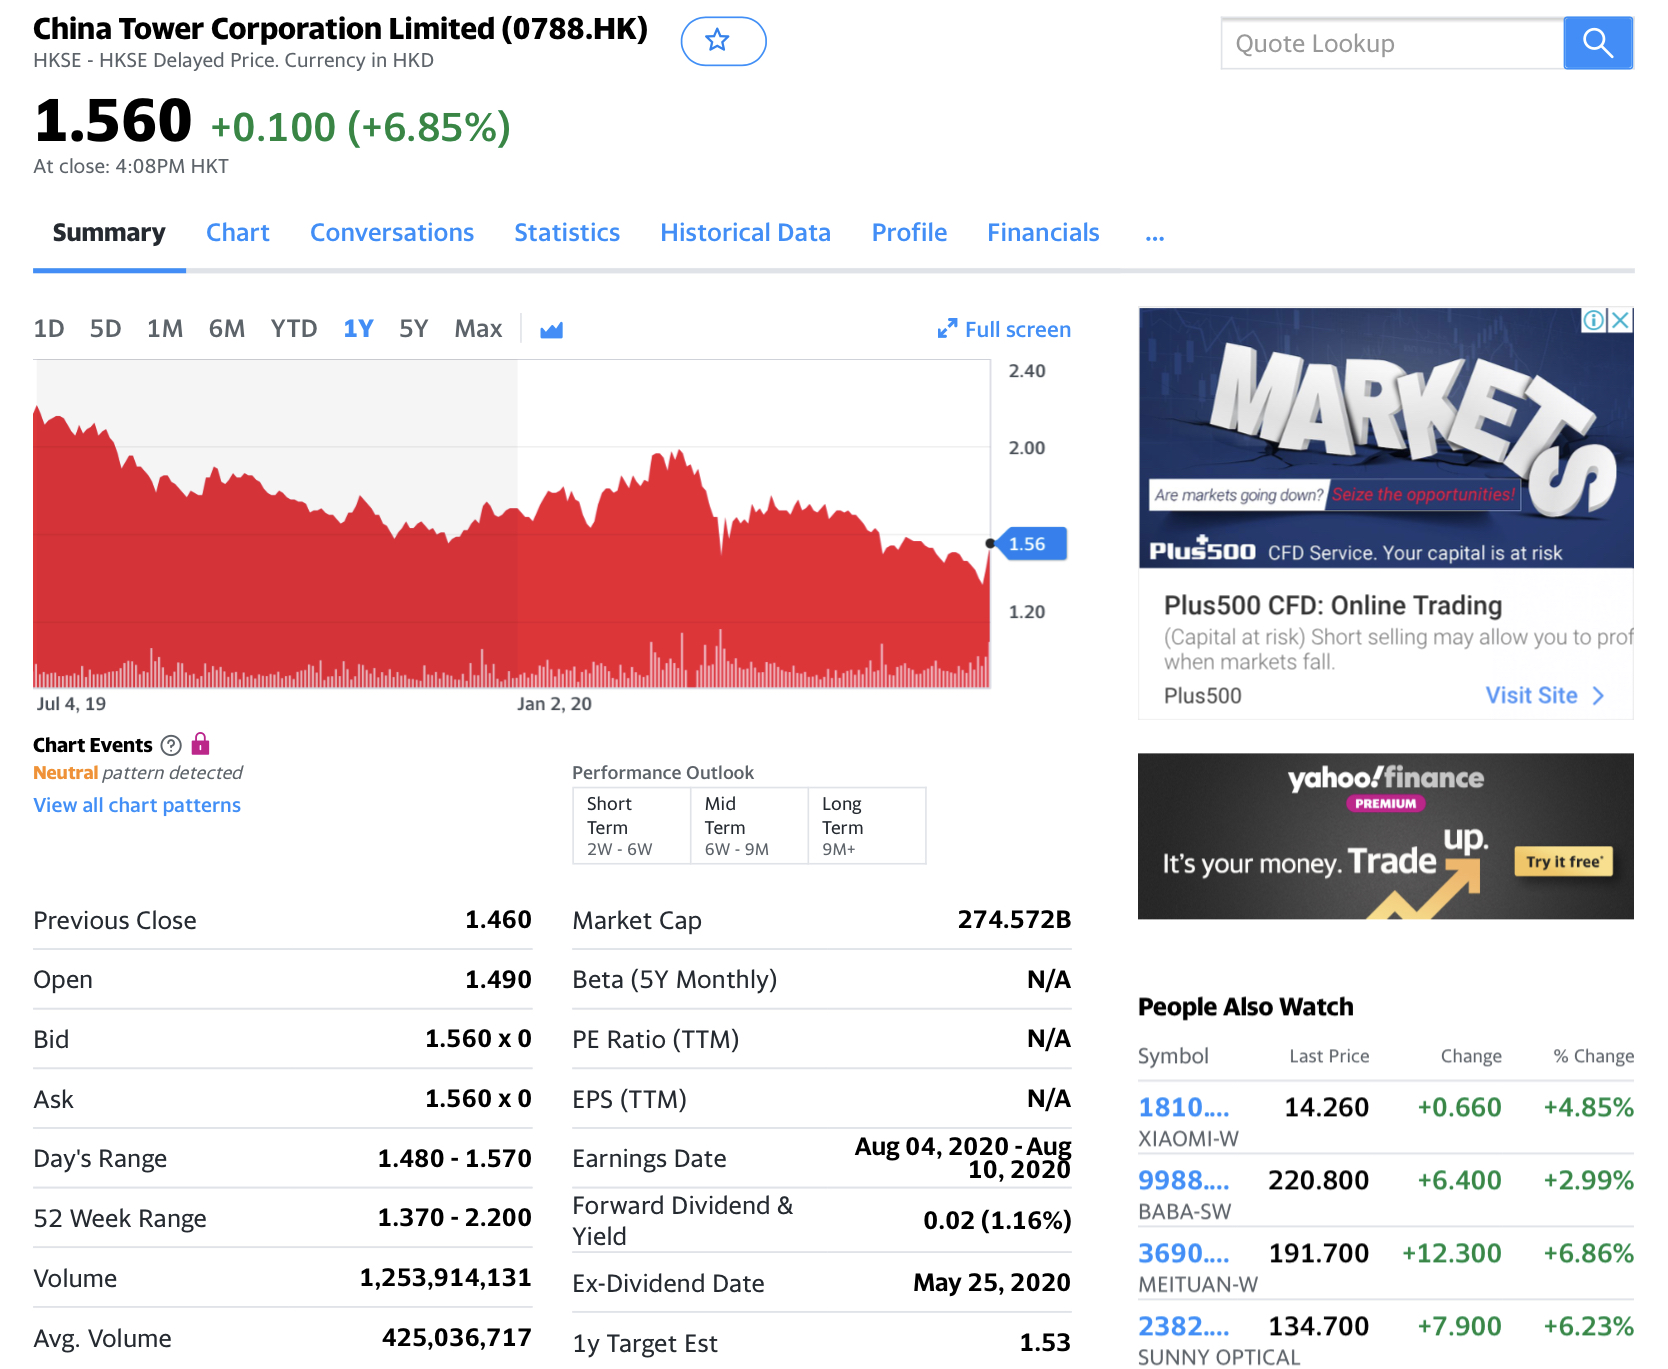Switch to the Conversations tab
Viewport: 1668px width, 1369px height.
(392, 233)
